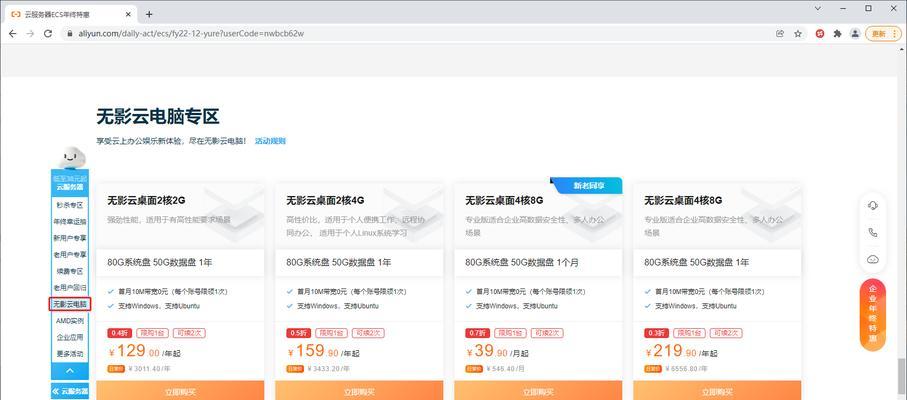Click the ¥39.90 price

coord(487,351)
